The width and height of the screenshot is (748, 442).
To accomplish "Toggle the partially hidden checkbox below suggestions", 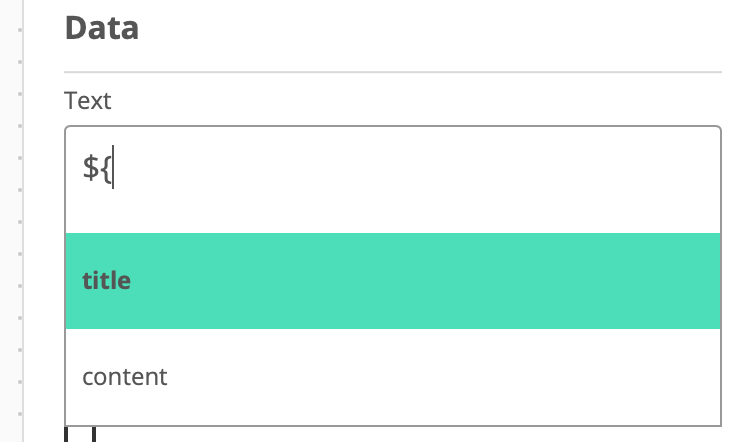I will pyautogui.click(x=80, y=434).
